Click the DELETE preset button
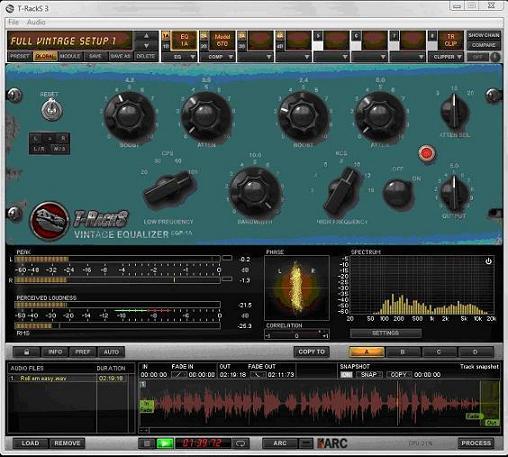The width and height of the screenshot is (508, 457). click(x=146, y=56)
